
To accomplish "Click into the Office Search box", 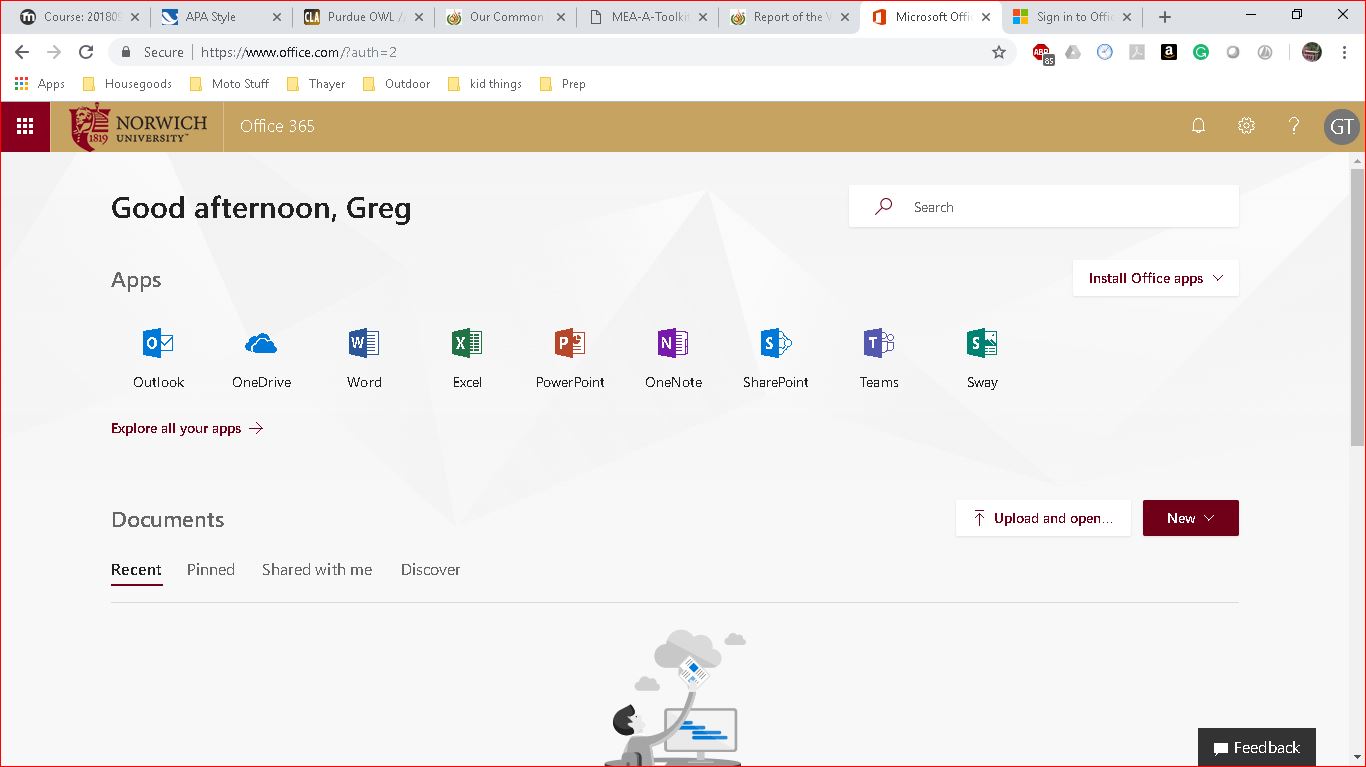I will click(1044, 207).
